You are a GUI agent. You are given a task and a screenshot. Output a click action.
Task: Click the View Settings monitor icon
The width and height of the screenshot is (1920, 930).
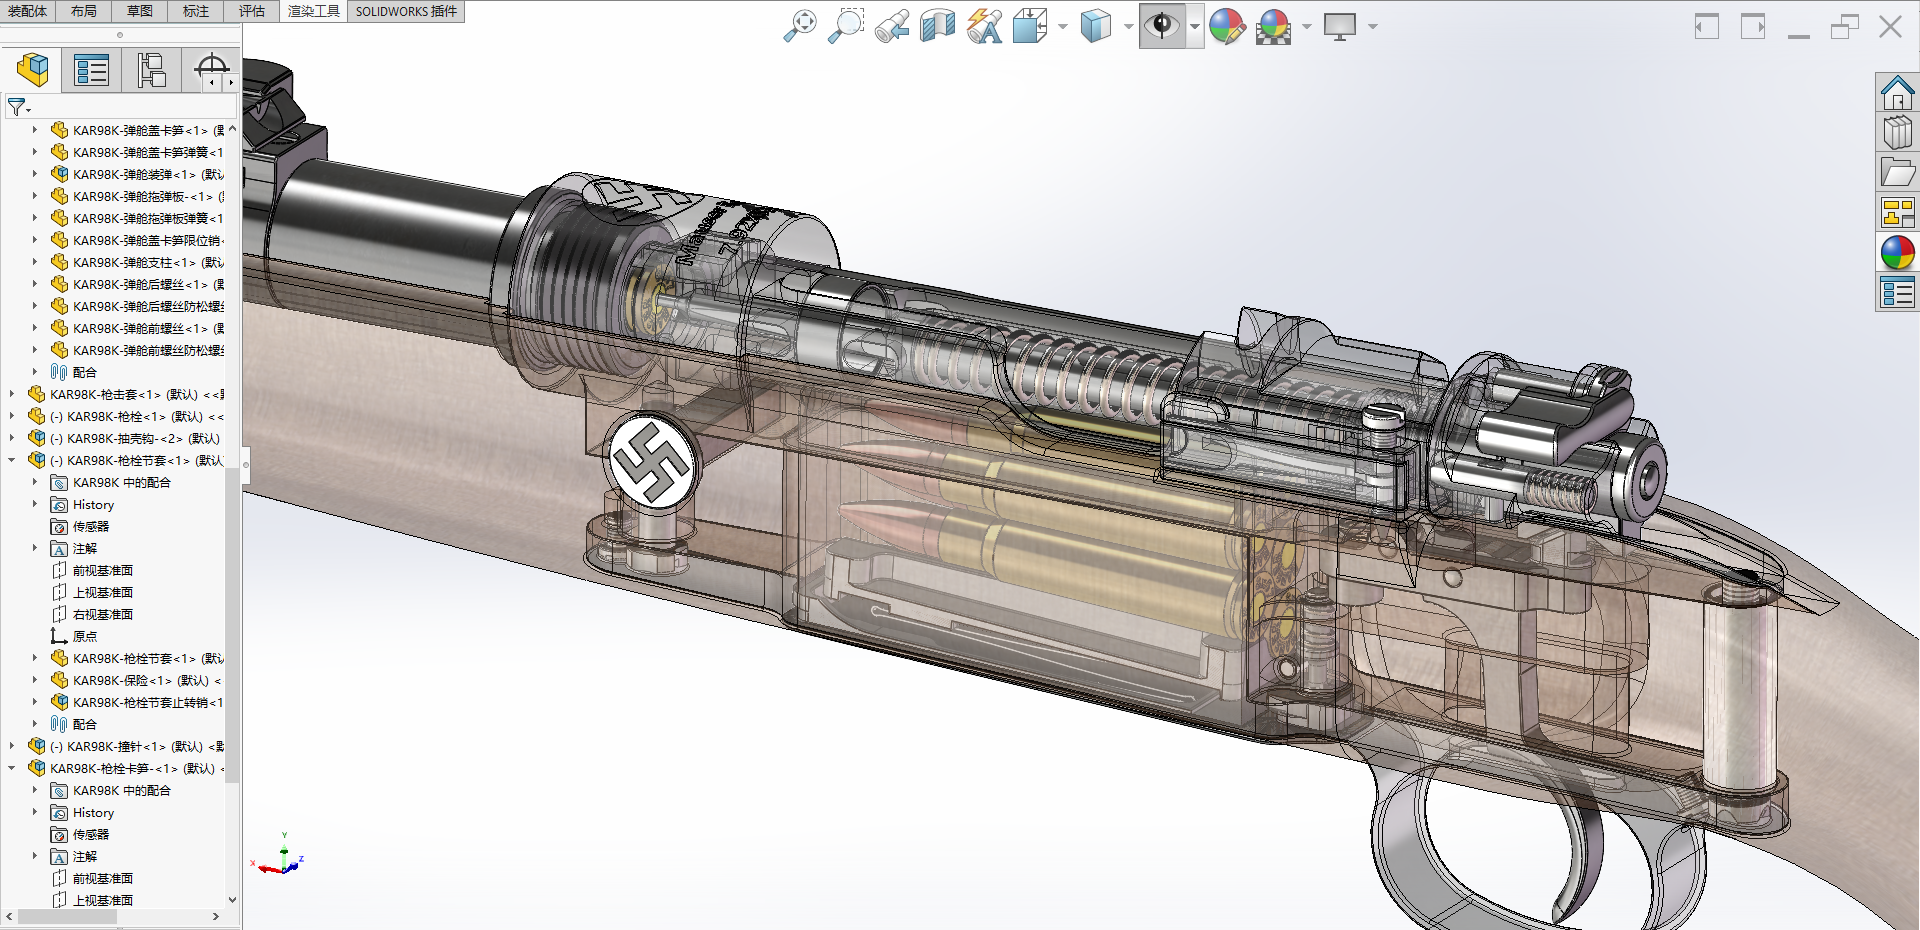click(x=1340, y=26)
